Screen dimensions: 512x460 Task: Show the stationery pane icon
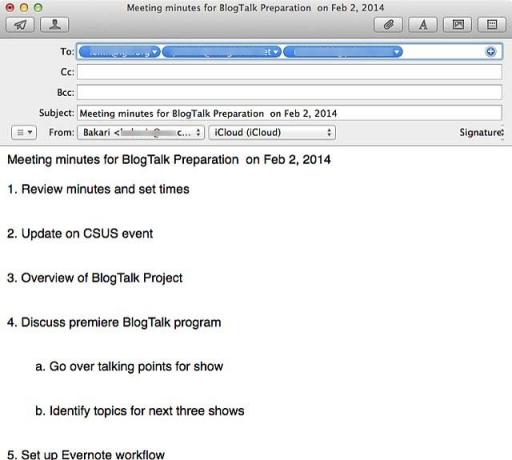click(x=492, y=25)
